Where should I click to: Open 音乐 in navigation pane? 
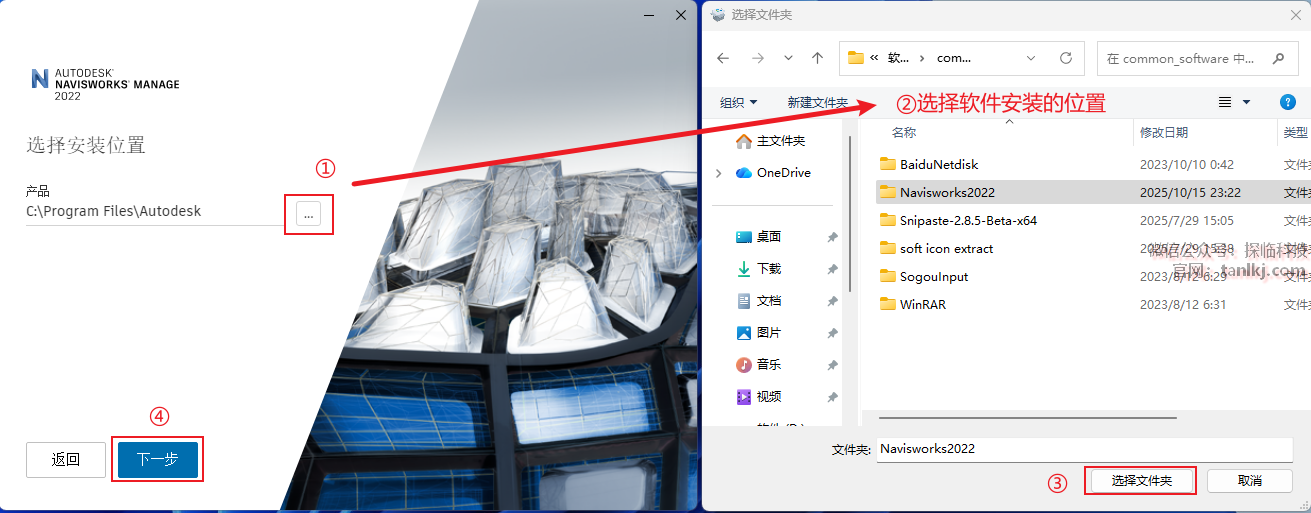(x=758, y=365)
